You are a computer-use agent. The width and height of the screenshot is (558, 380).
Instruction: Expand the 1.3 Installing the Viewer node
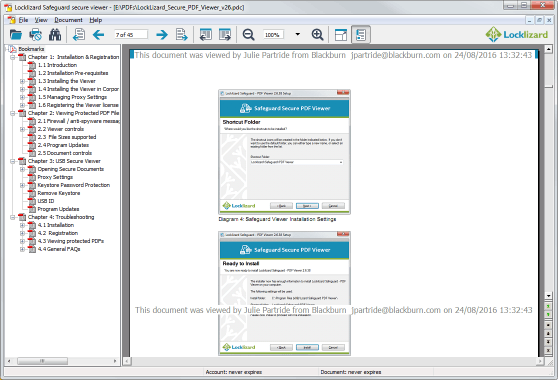click(x=22, y=81)
